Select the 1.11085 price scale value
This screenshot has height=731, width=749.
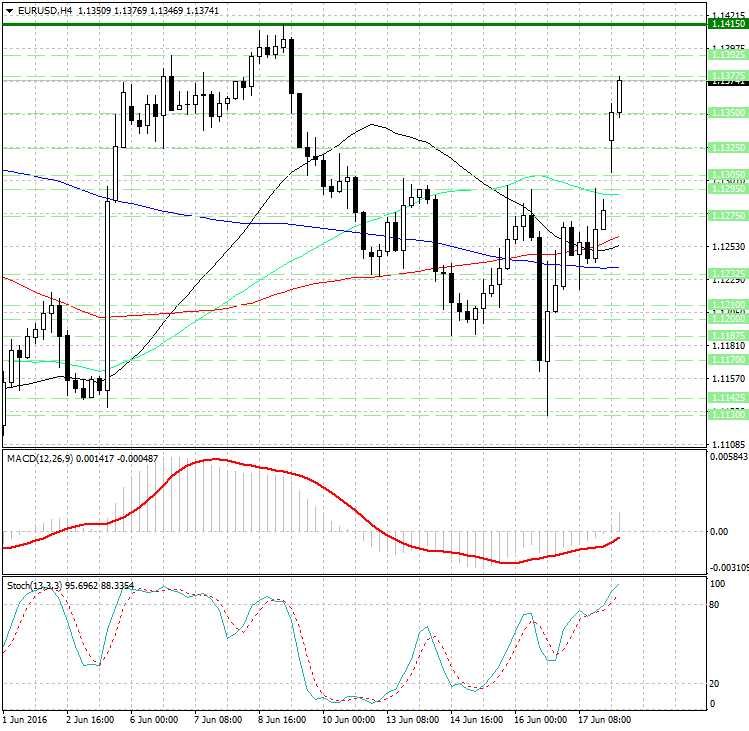tap(728, 444)
